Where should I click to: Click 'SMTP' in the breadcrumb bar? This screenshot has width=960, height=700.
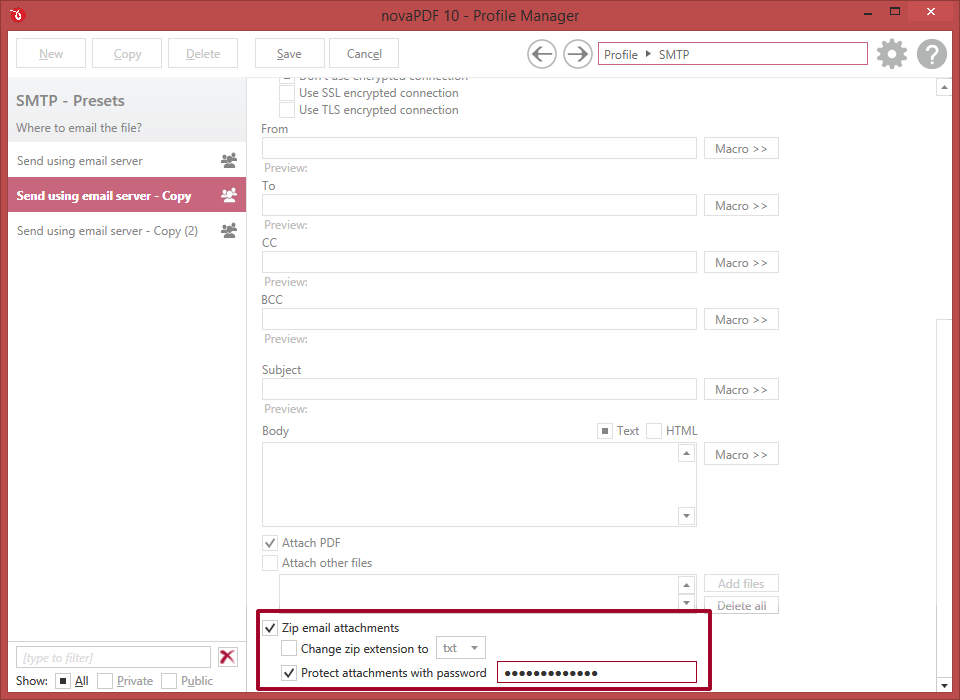[673, 55]
